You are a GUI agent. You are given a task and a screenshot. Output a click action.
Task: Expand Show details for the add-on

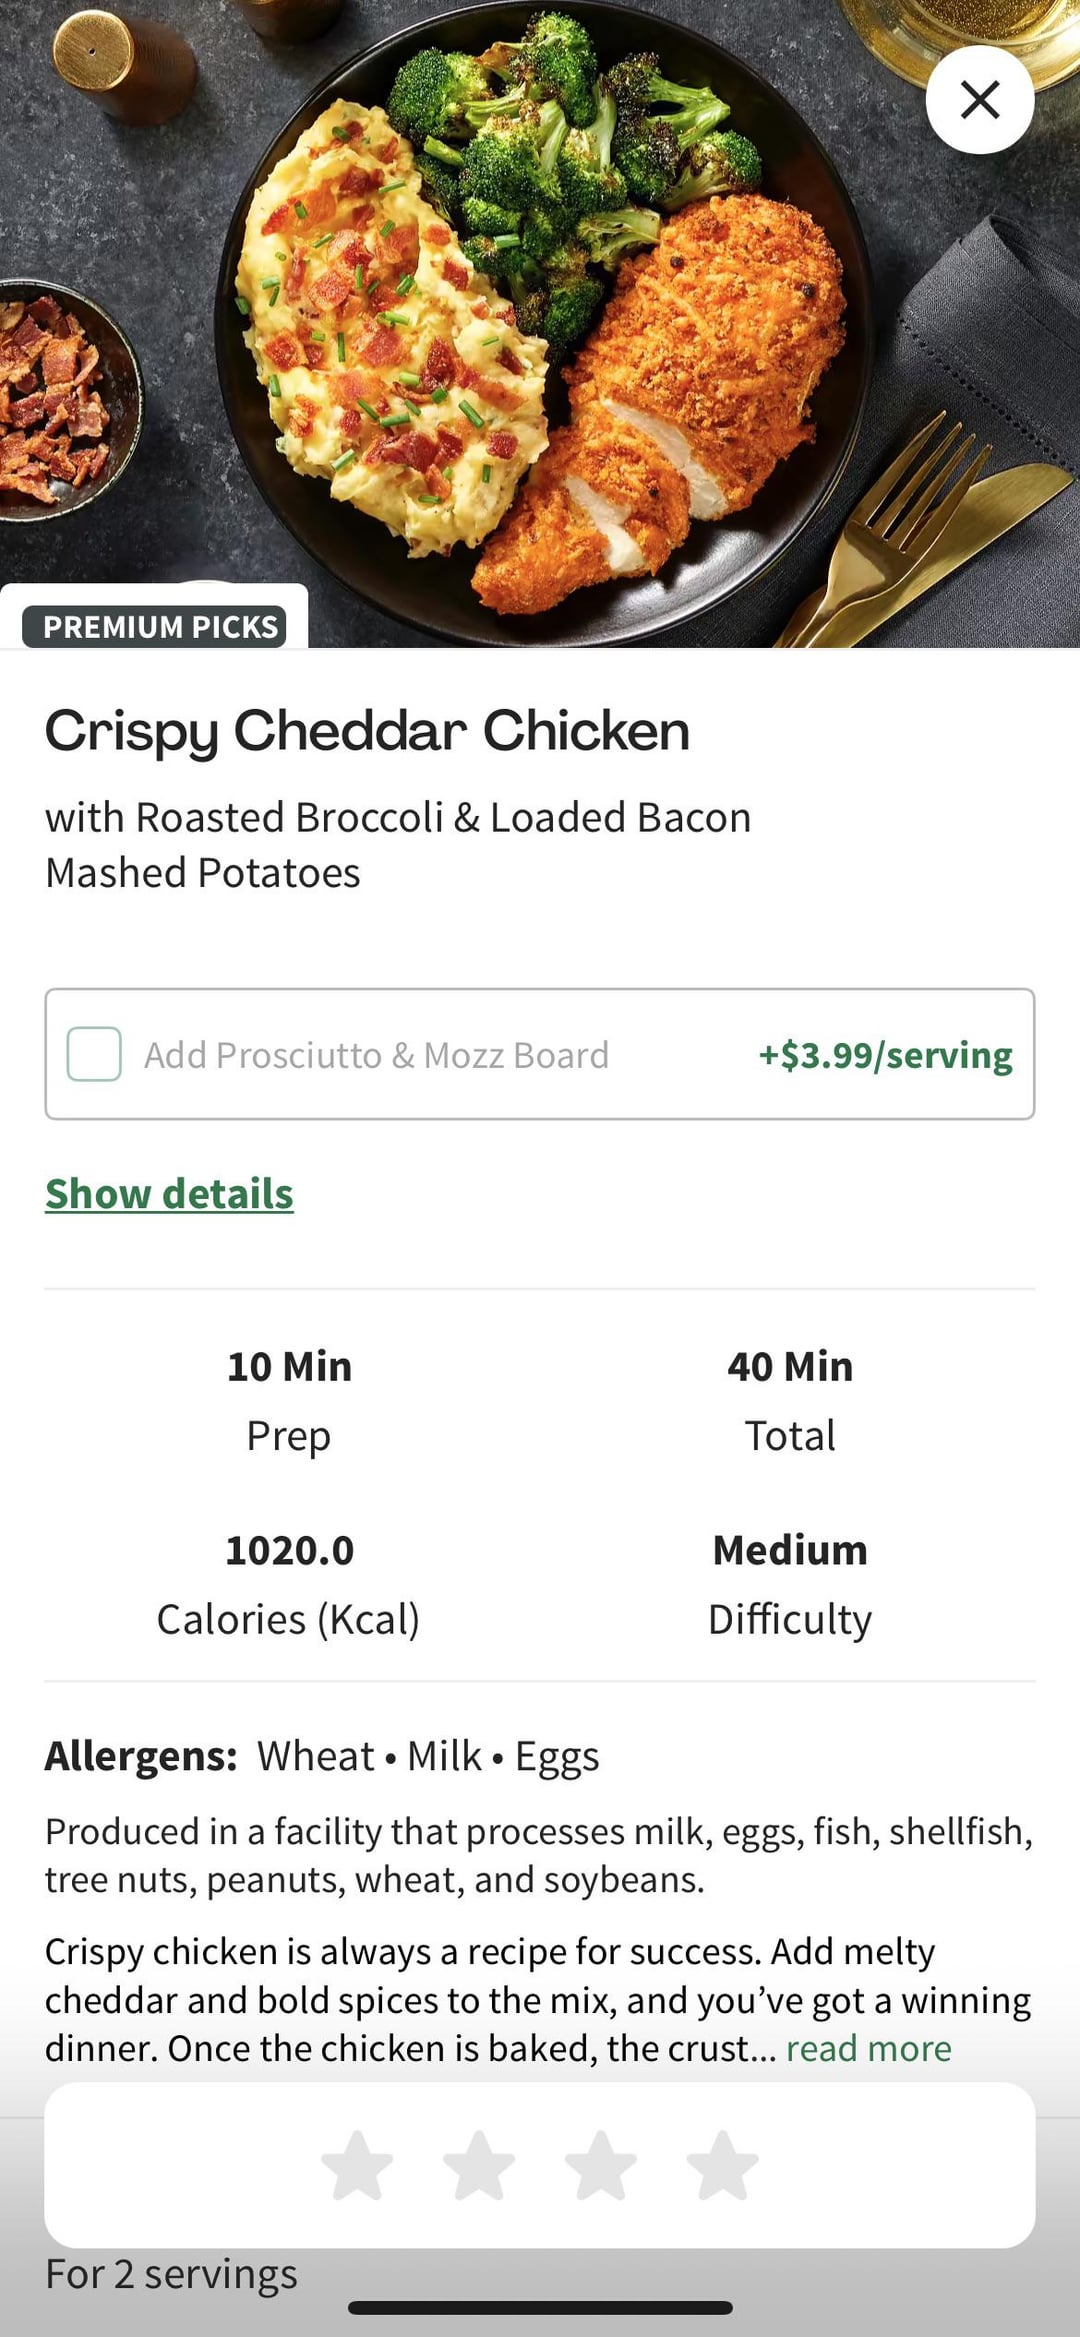tap(169, 1194)
